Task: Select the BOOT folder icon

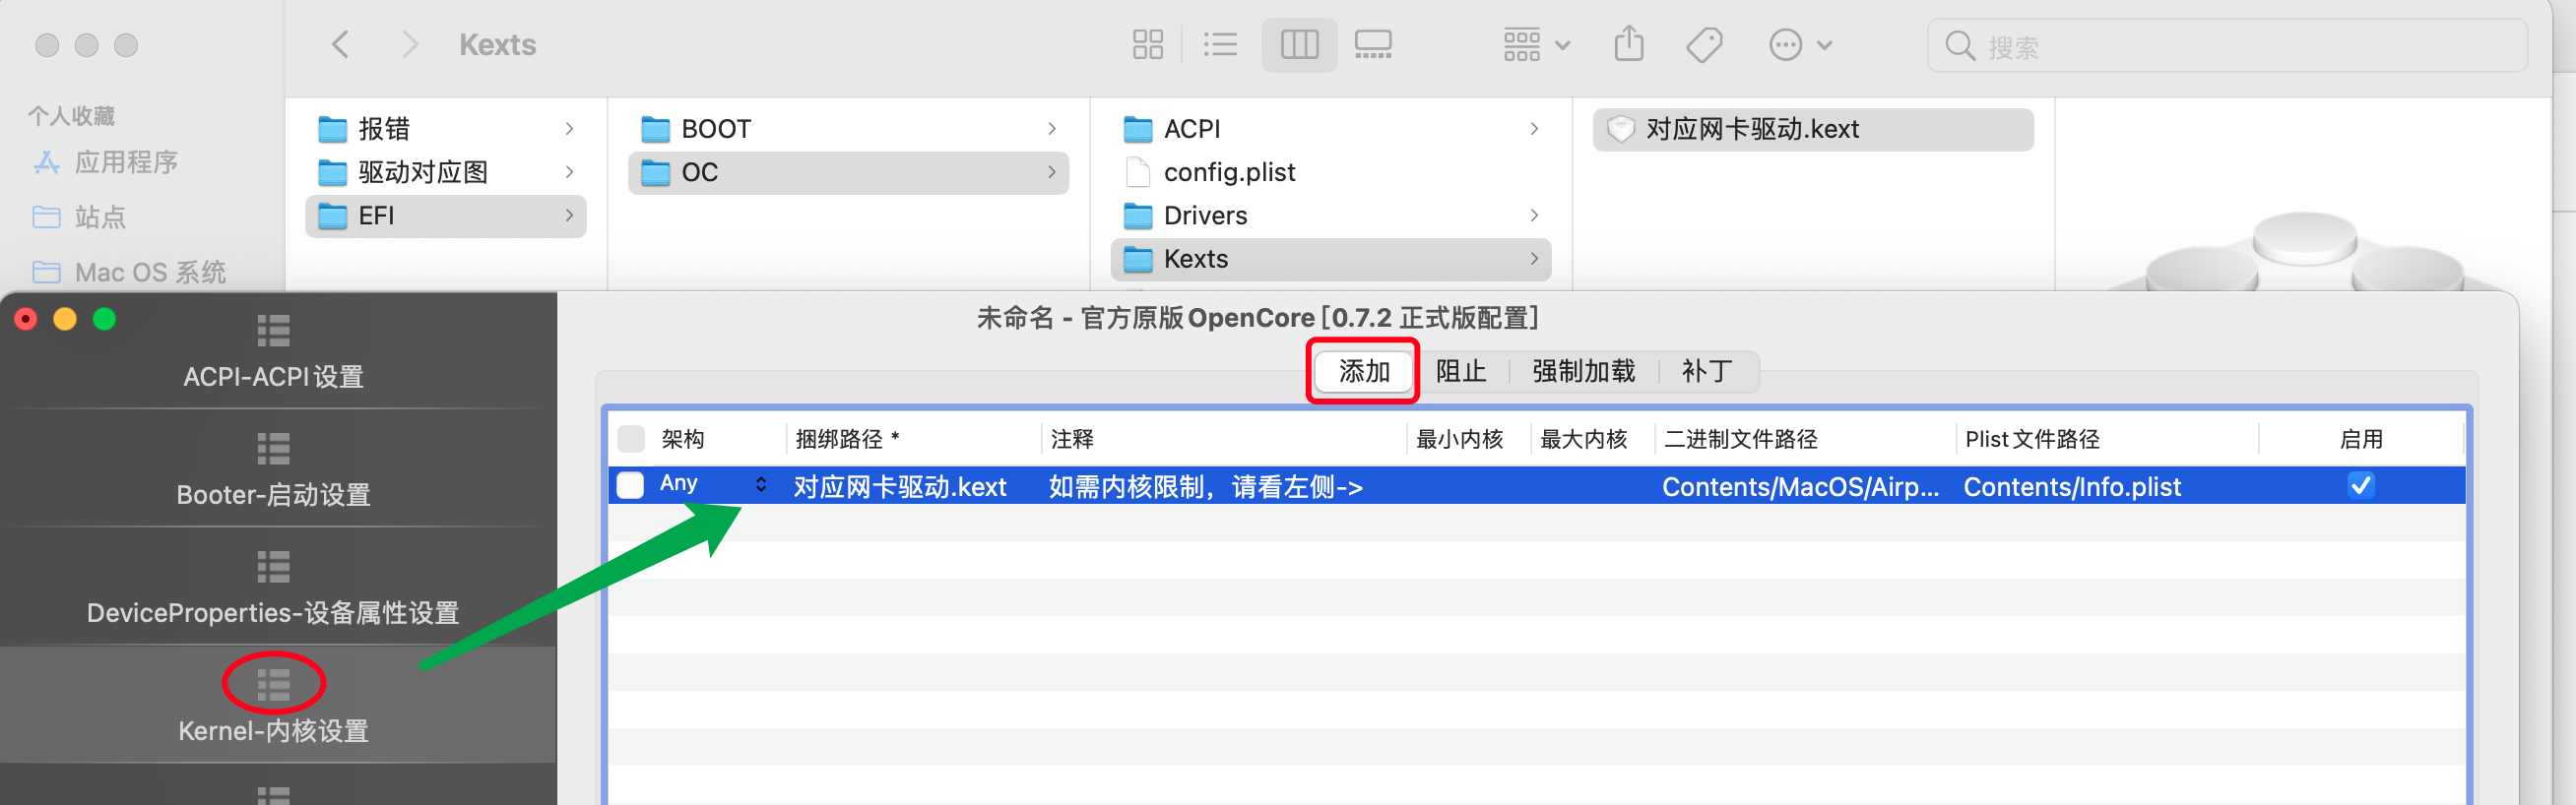Action: 655,129
